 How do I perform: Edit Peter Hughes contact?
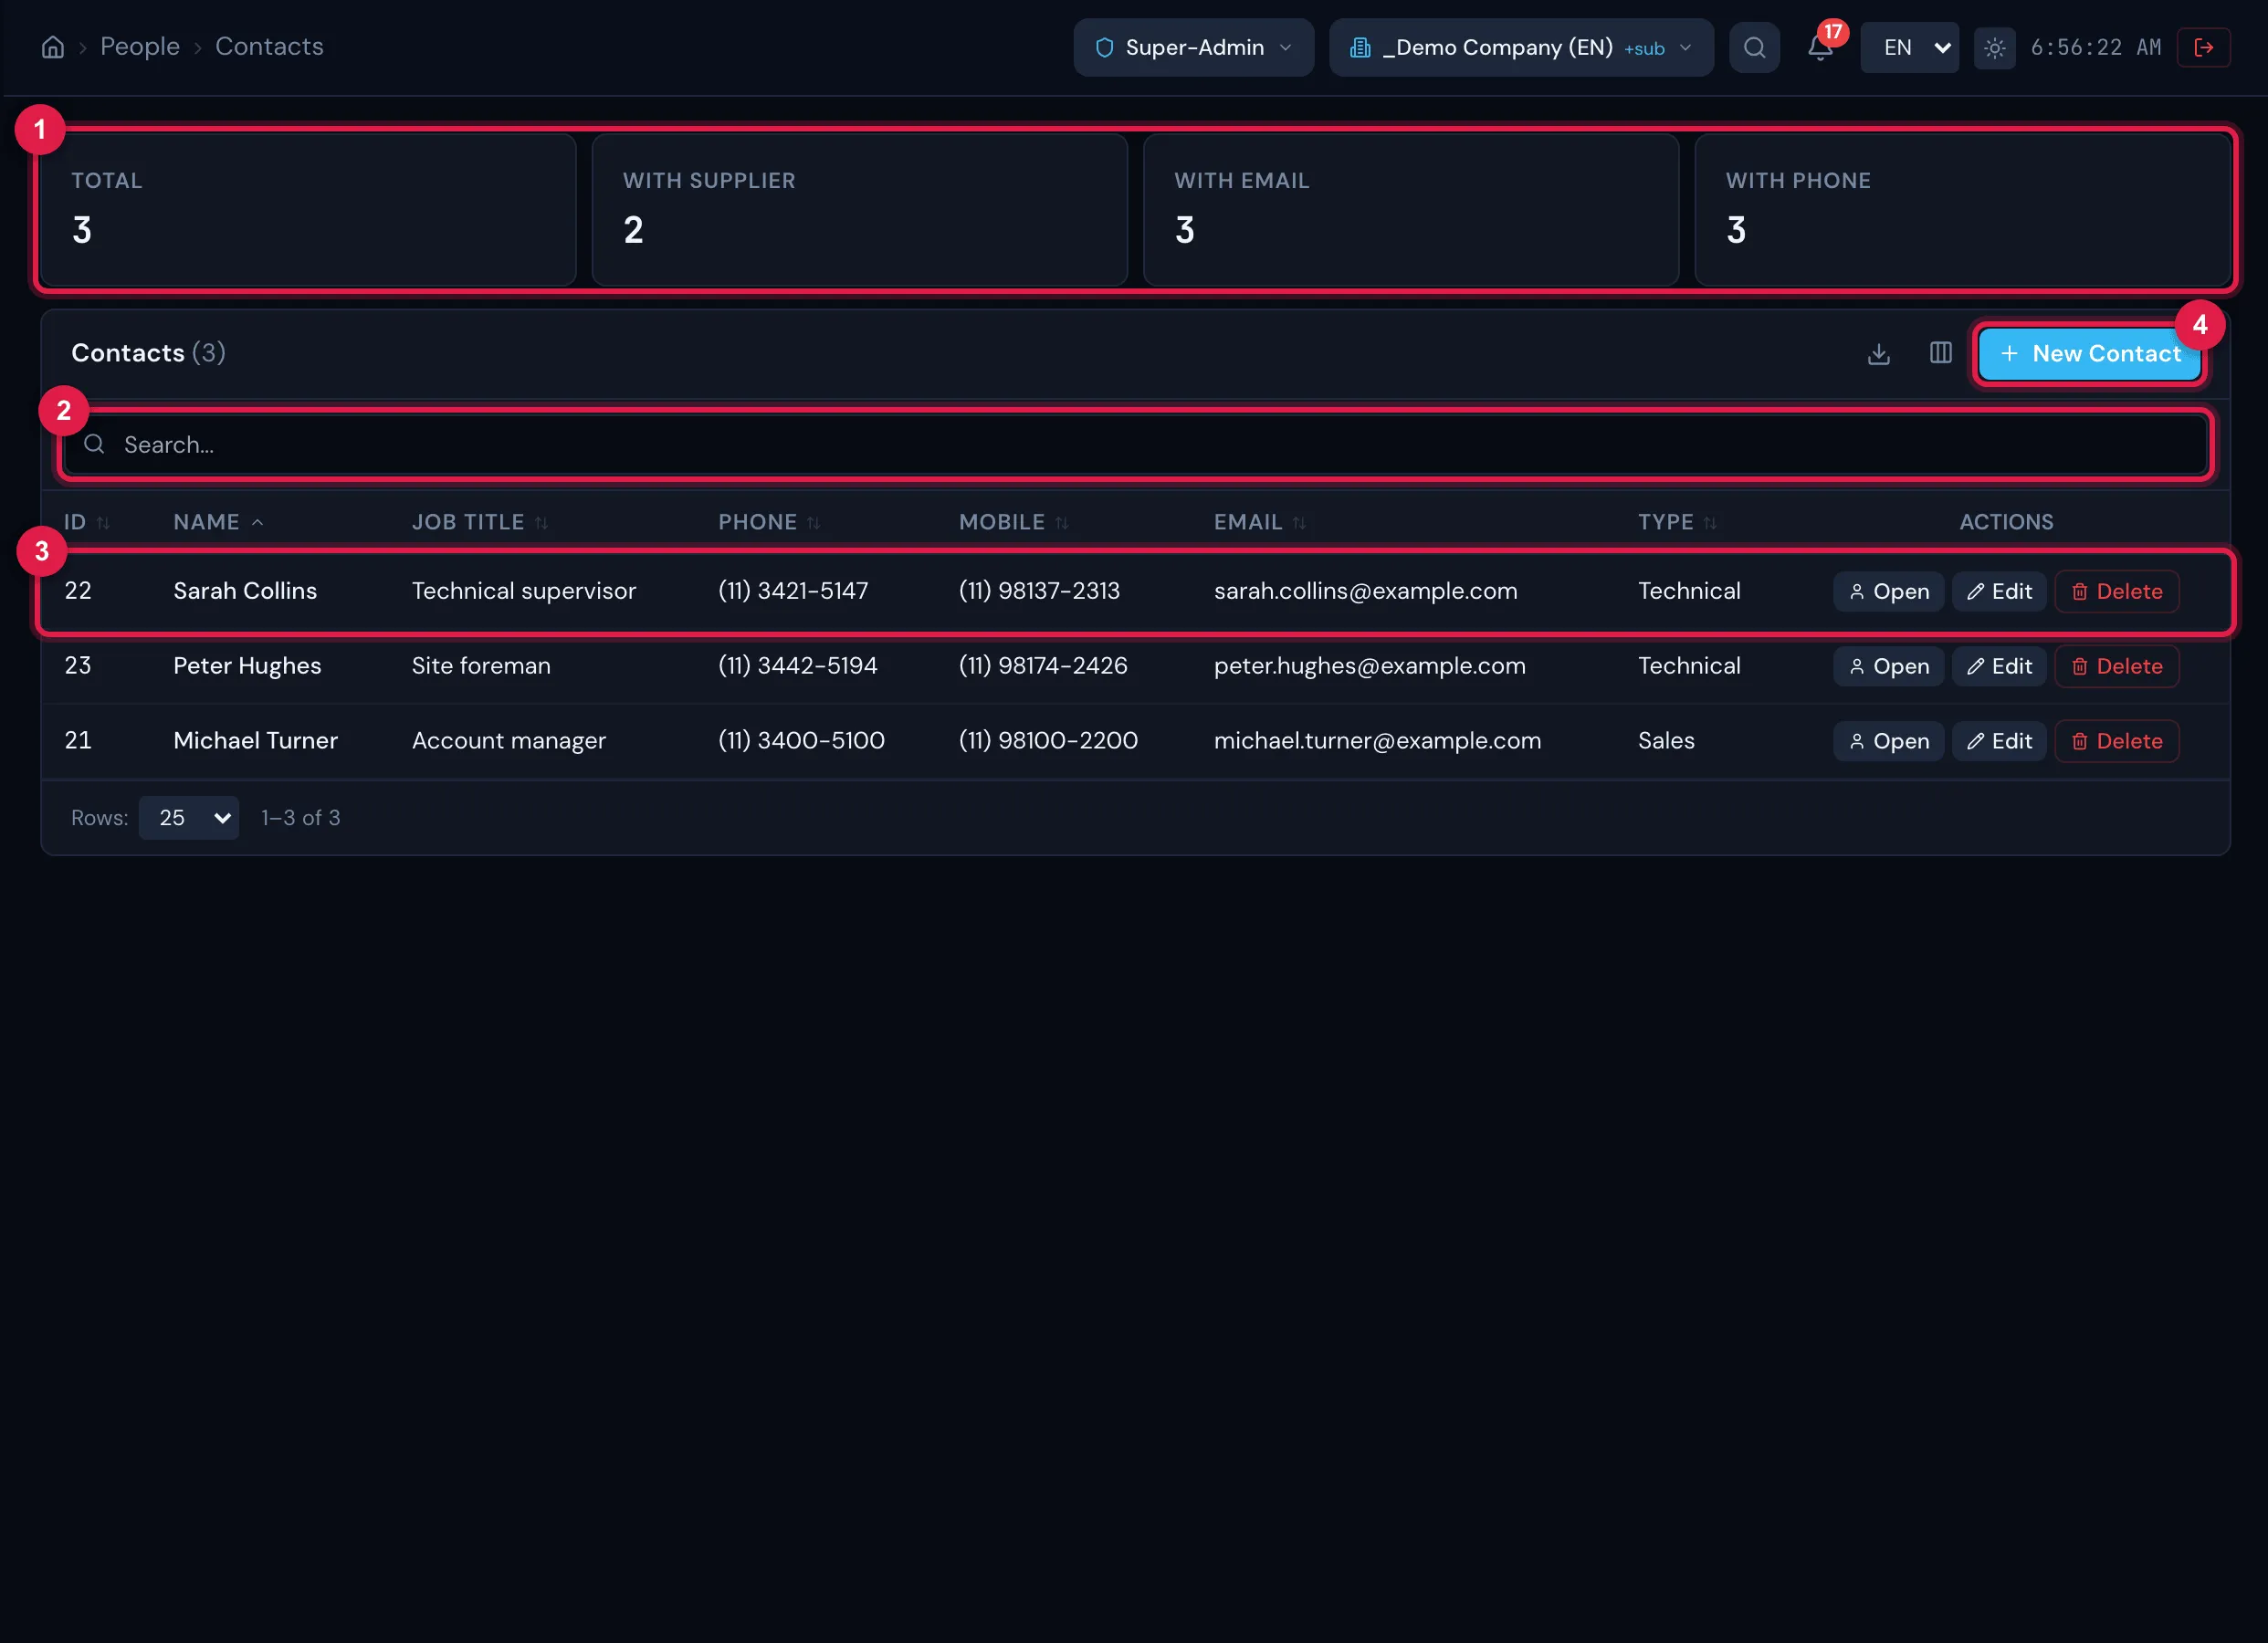pos(1998,666)
